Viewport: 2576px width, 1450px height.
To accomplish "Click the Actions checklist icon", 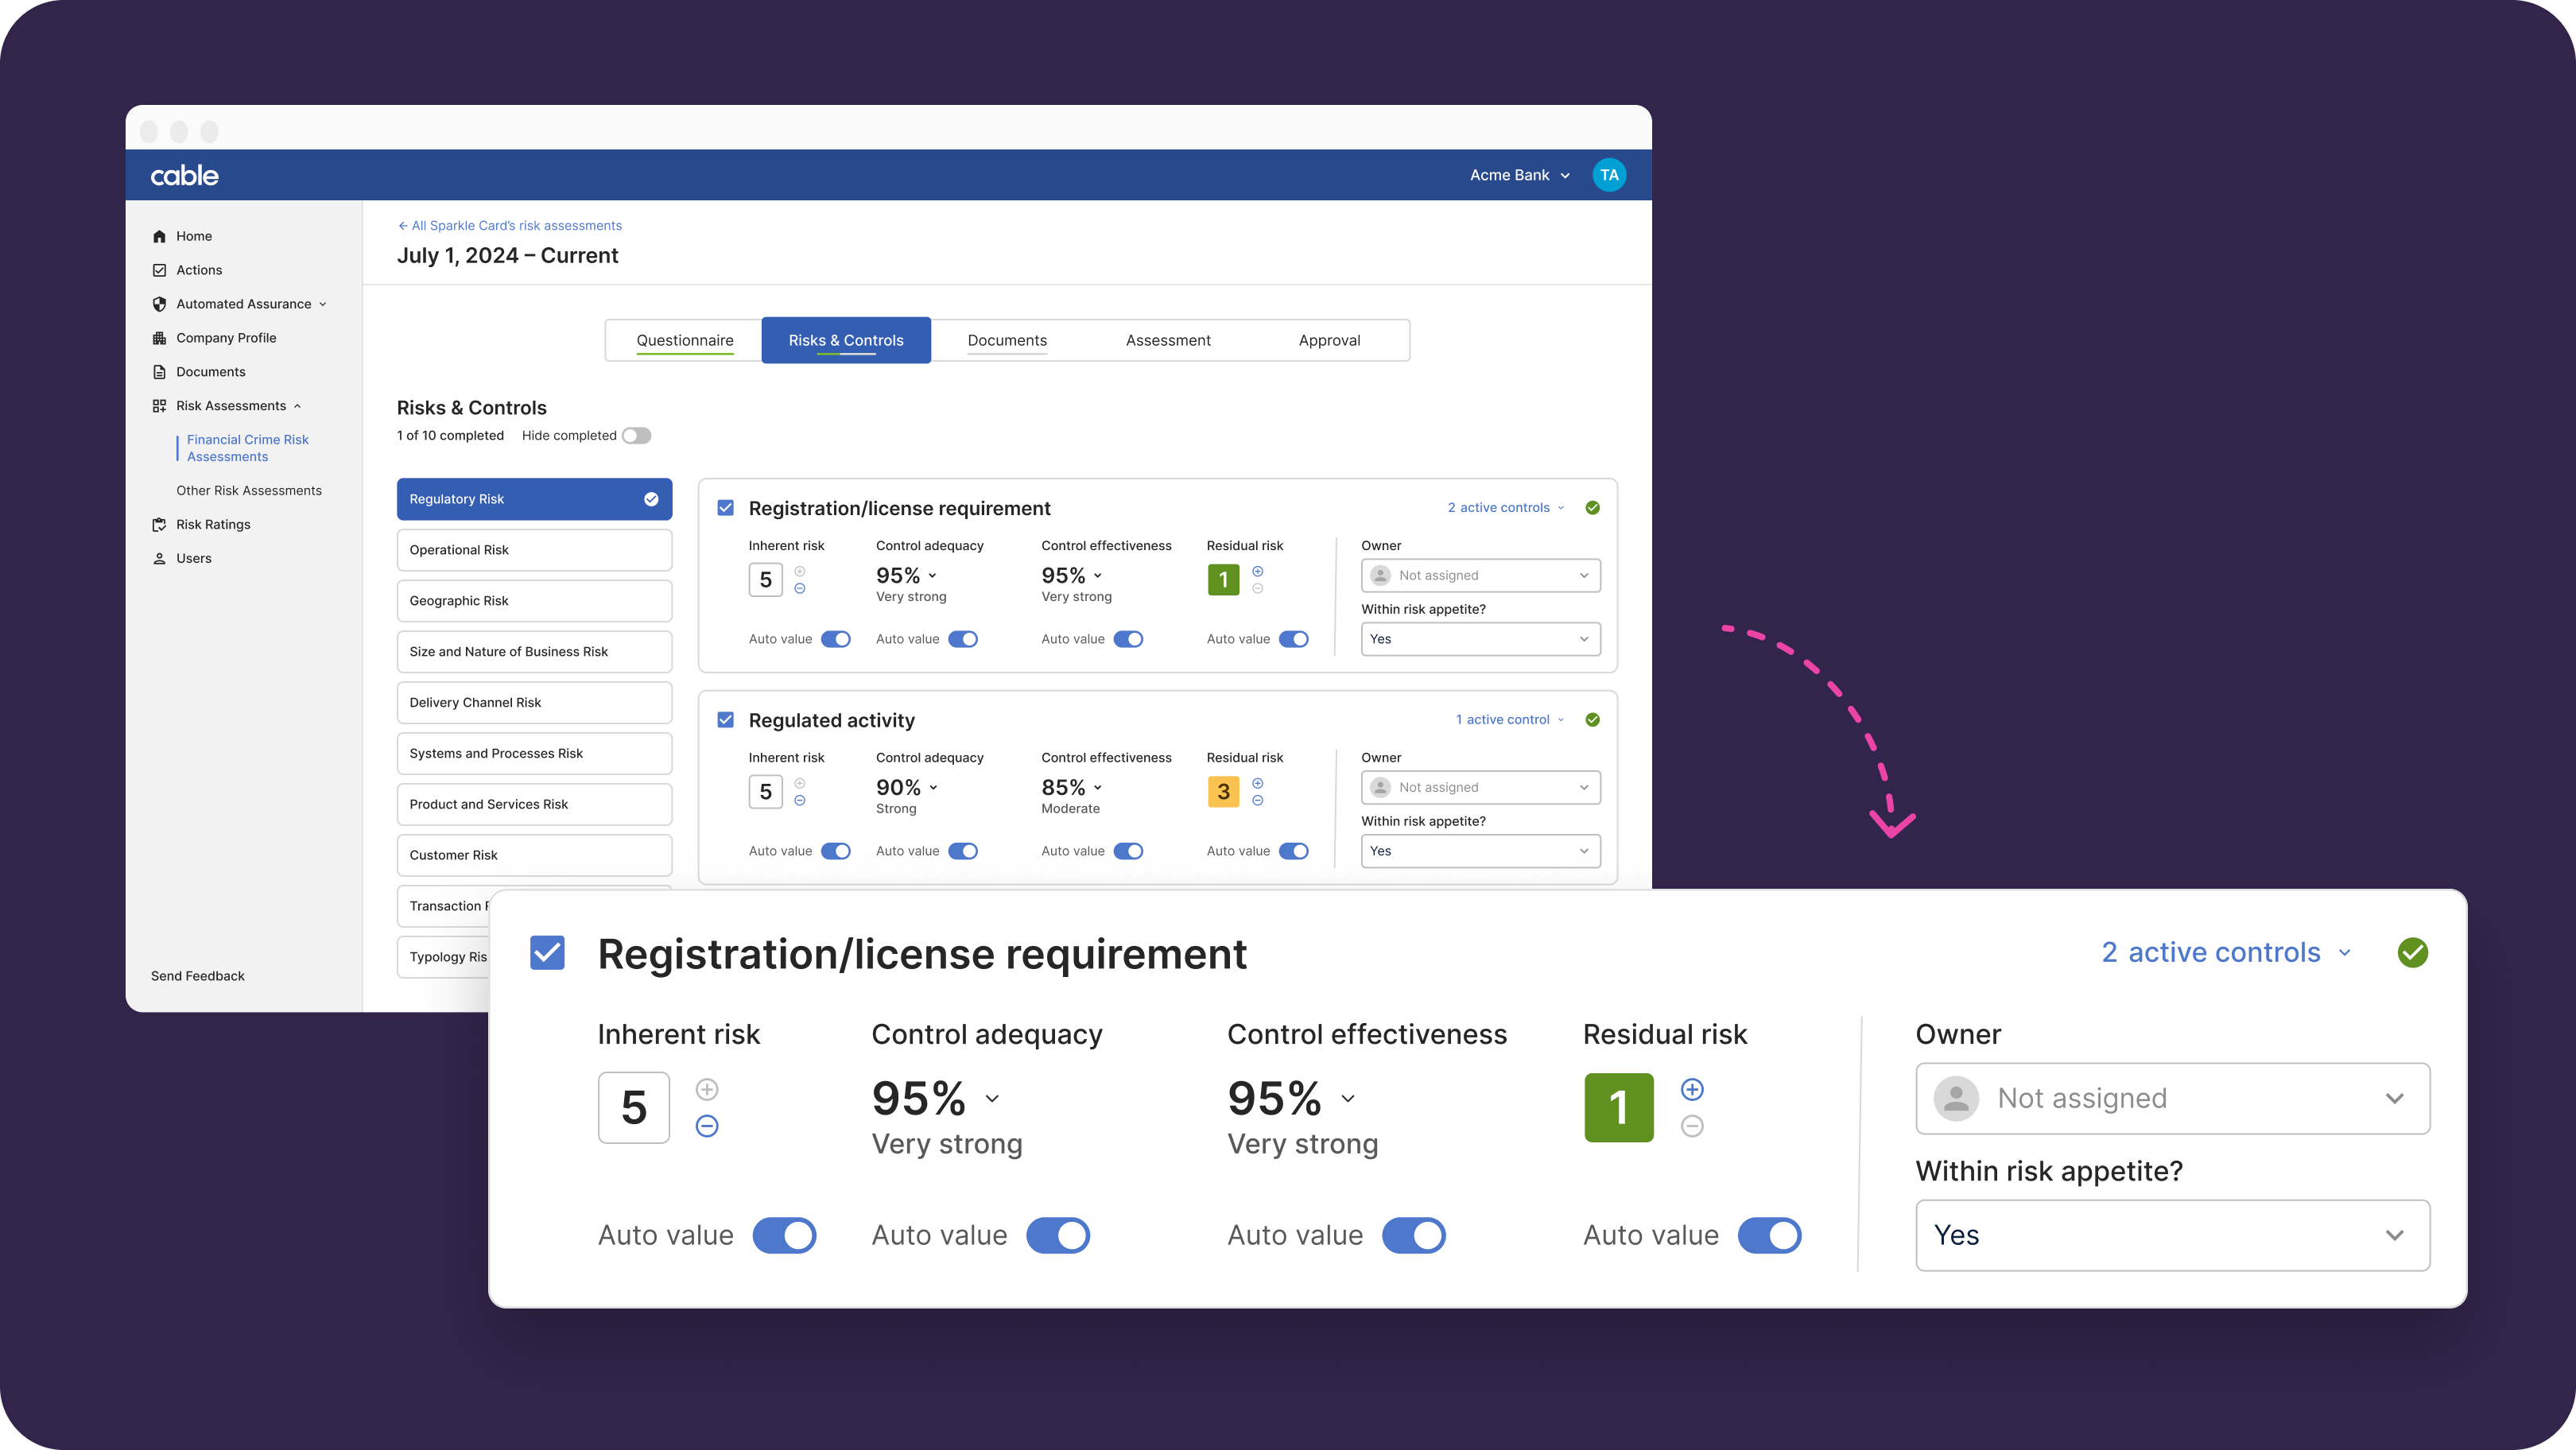I will [159, 270].
